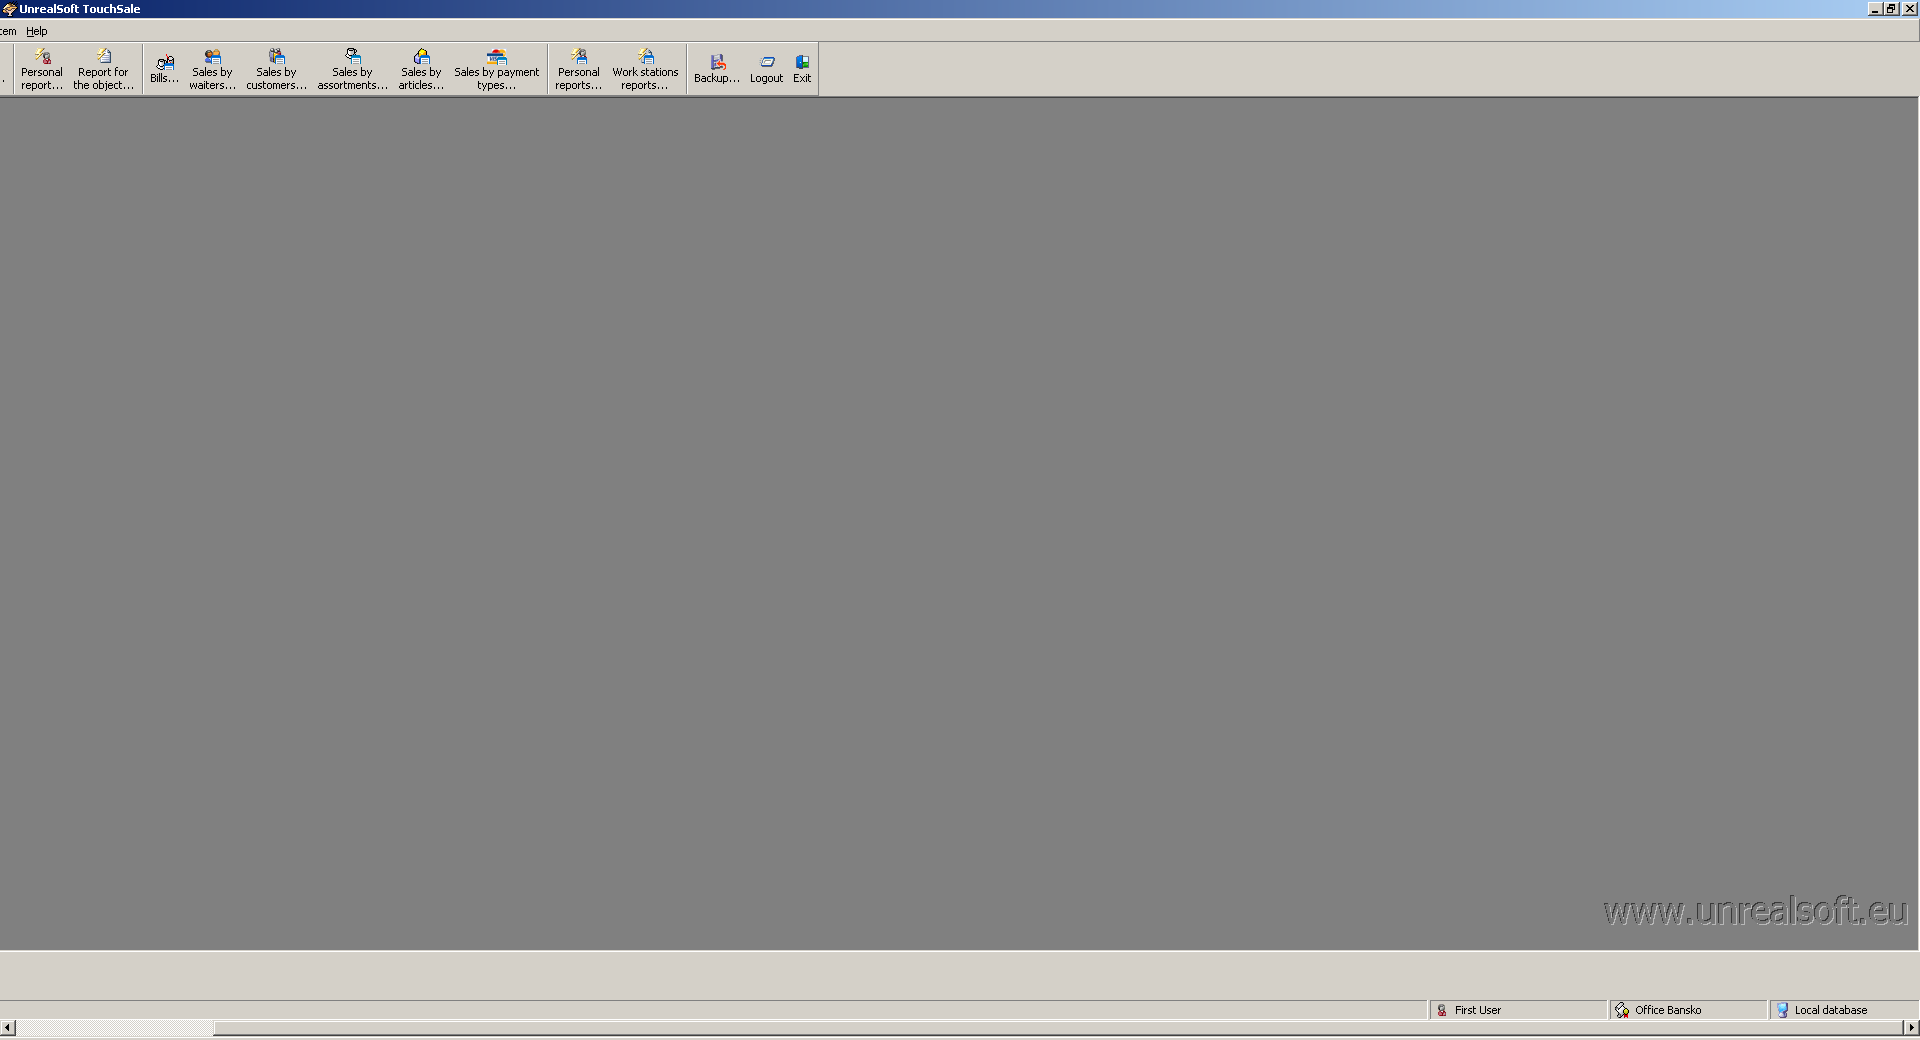Open the Personal report toolbar icon
Viewport: 1920px width, 1040px height.
pos(42,69)
